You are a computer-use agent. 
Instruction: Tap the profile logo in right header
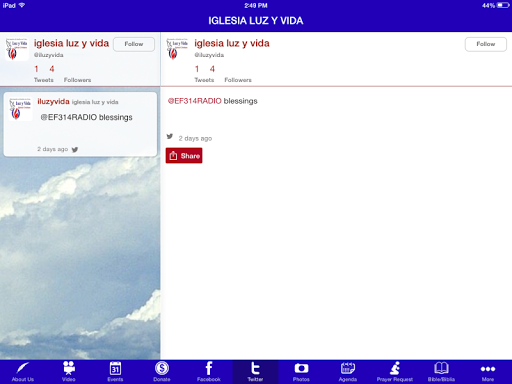(x=177, y=49)
